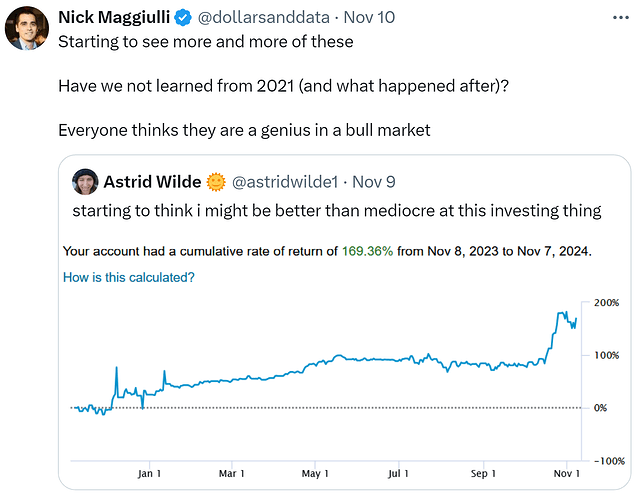Click the May 1 axis tick label
The image size is (635, 500).
[315, 473]
